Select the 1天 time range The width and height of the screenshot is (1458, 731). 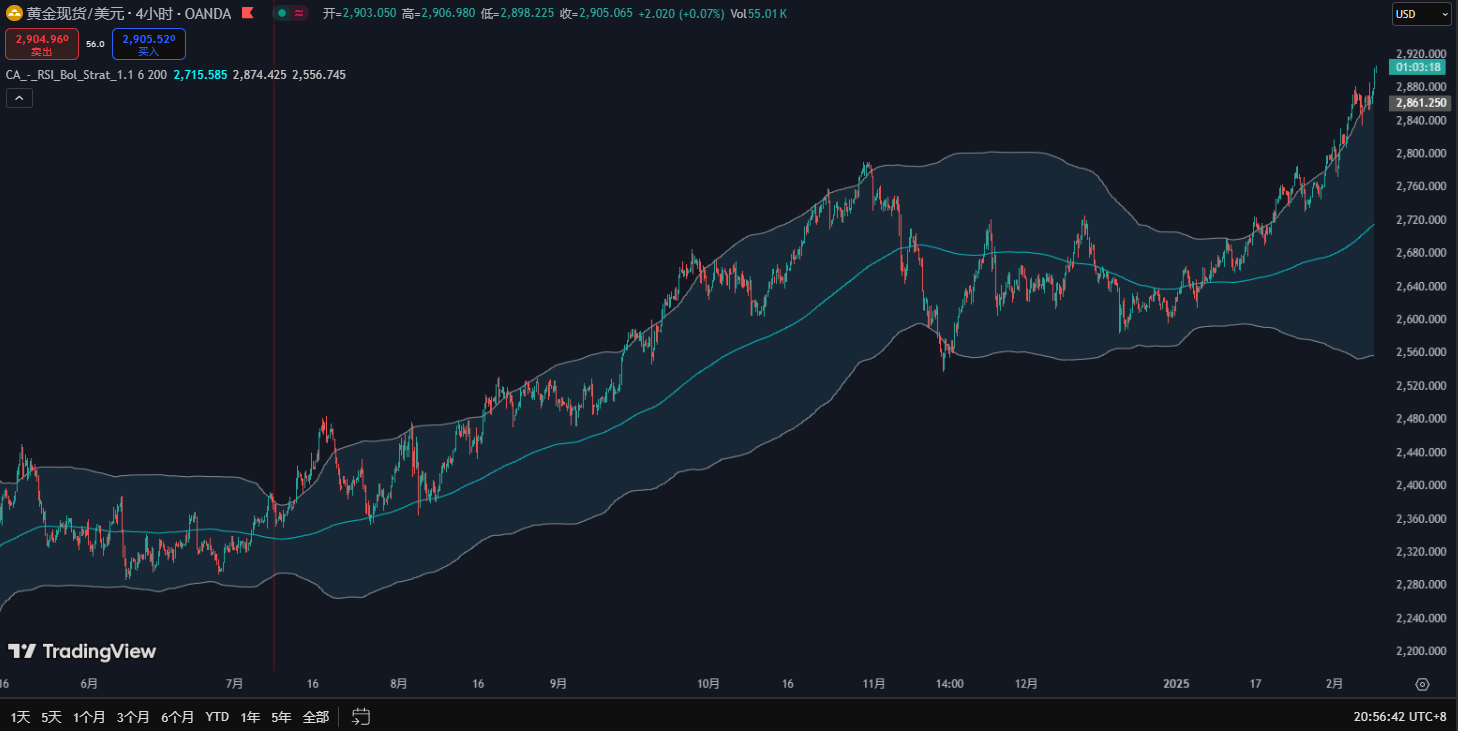(20, 717)
